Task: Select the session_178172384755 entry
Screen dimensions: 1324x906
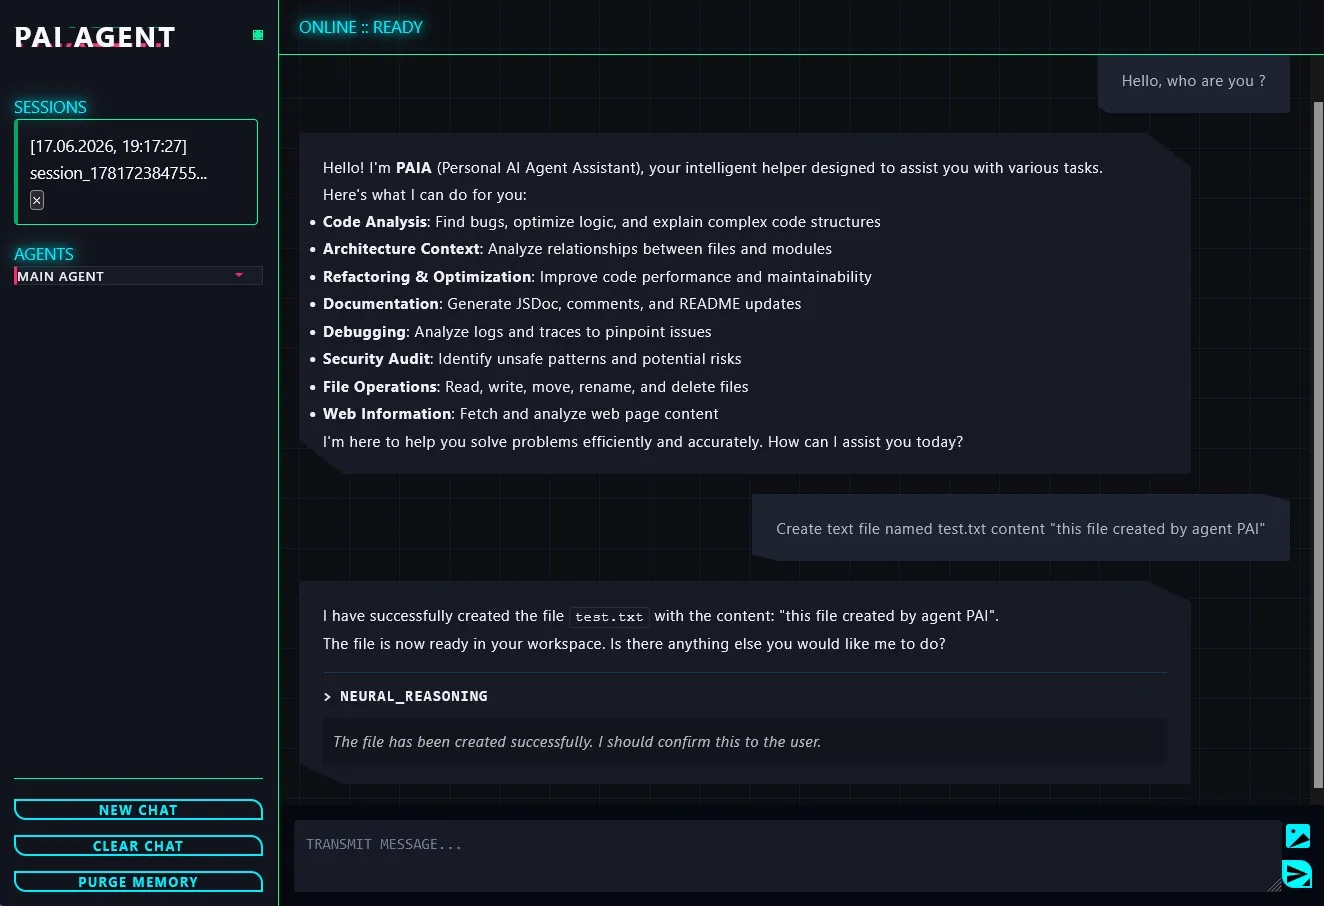Action: (136, 172)
